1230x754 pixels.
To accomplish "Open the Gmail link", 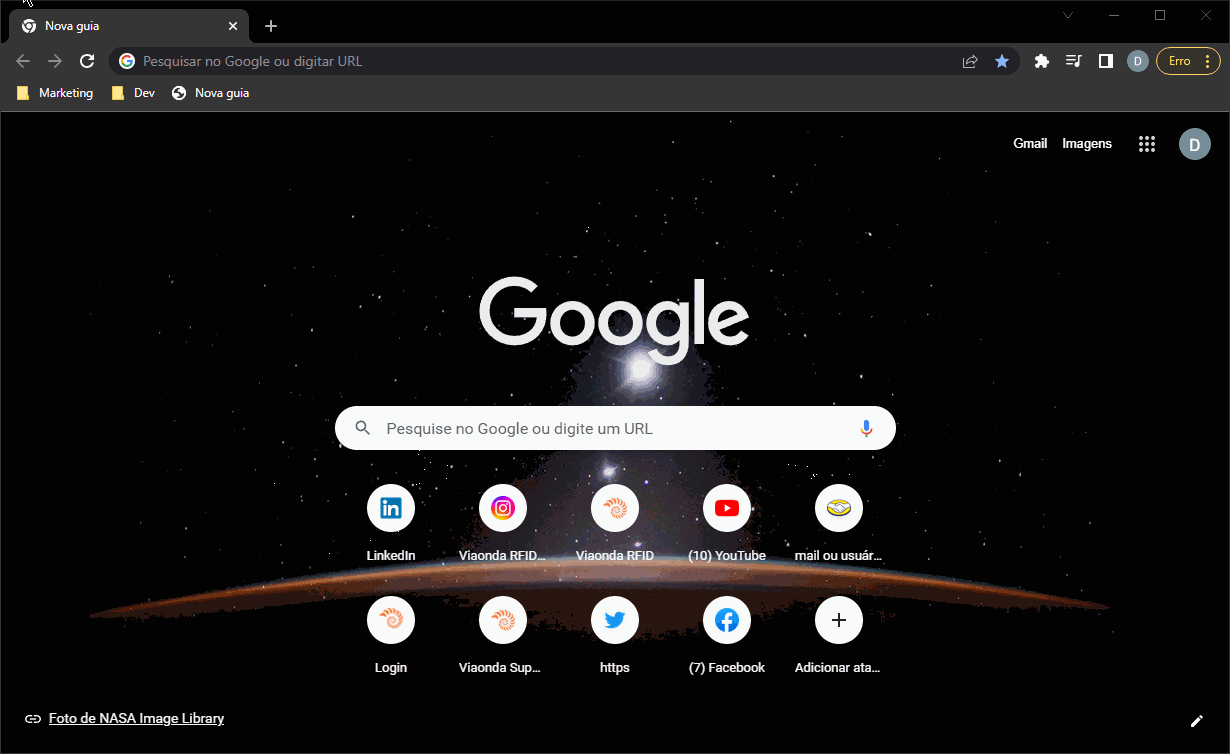I will (x=1030, y=144).
